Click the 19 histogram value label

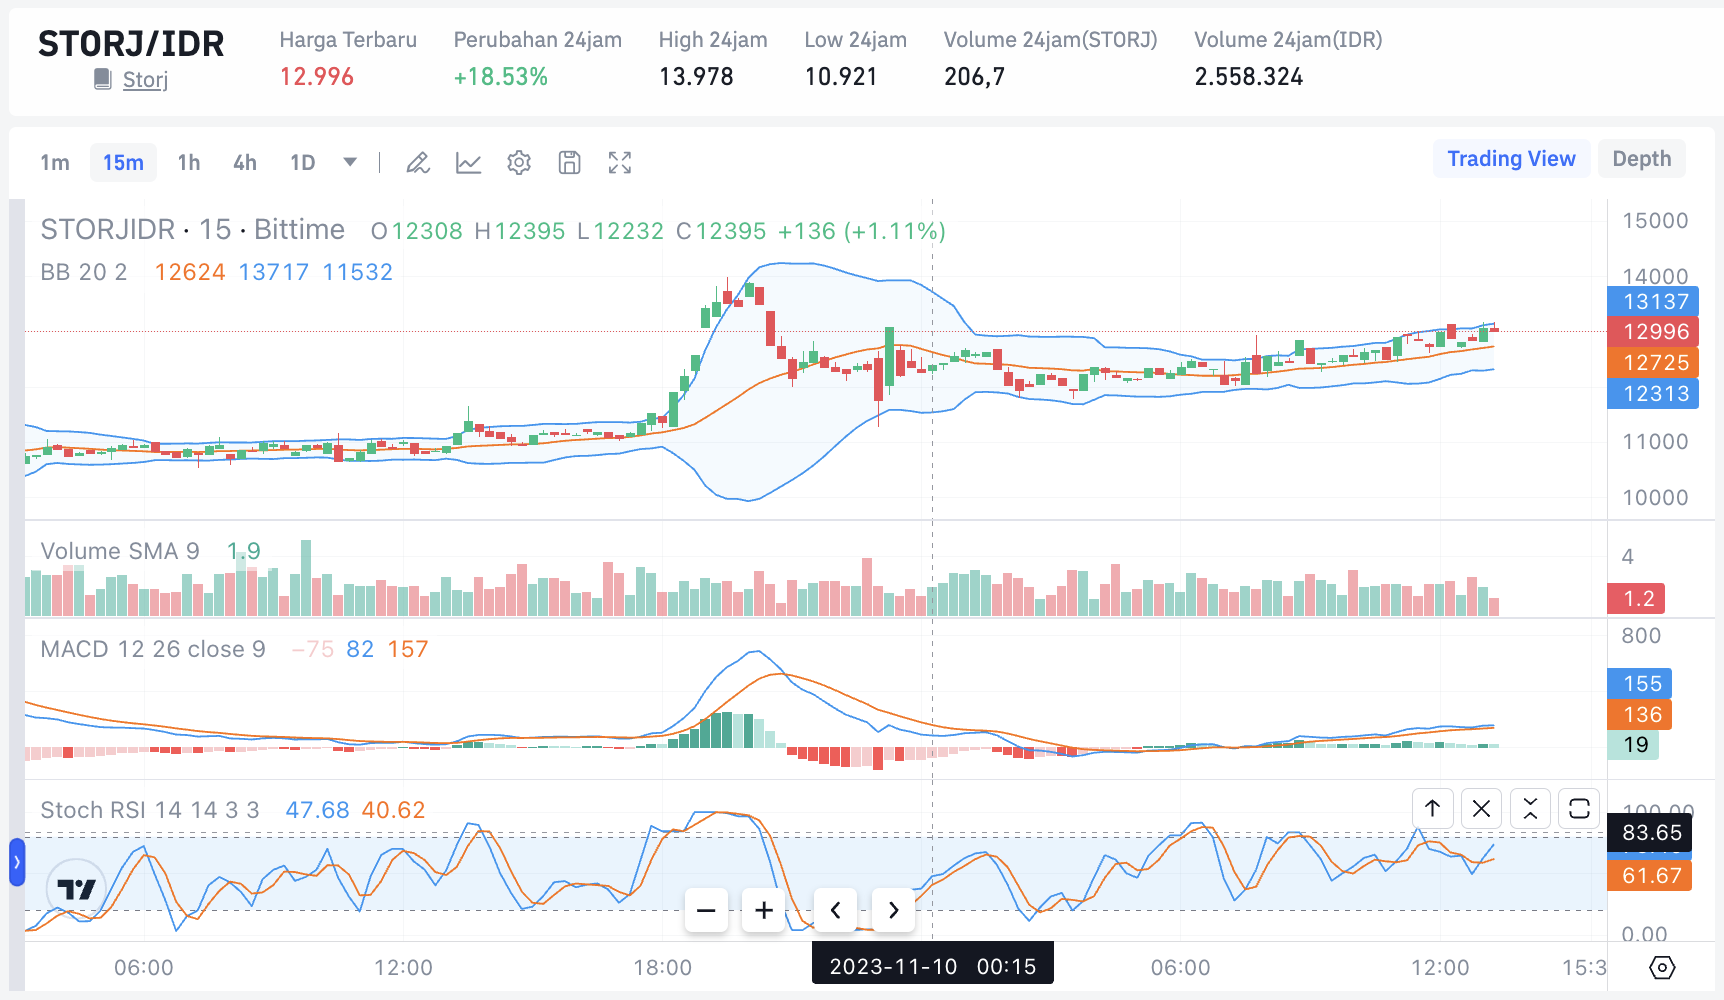pyautogui.click(x=1634, y=745)
